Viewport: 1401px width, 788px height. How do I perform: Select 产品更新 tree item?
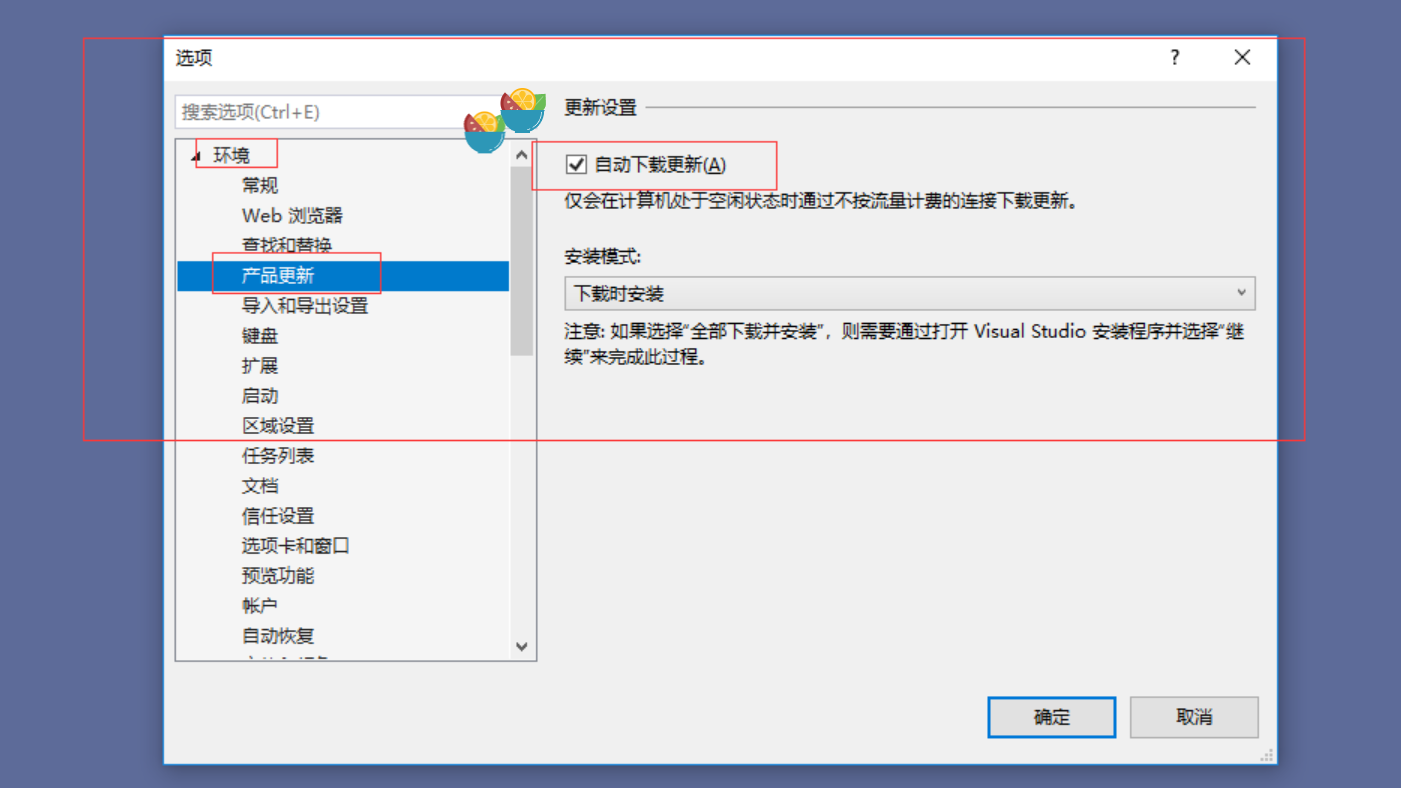[343, 276]
